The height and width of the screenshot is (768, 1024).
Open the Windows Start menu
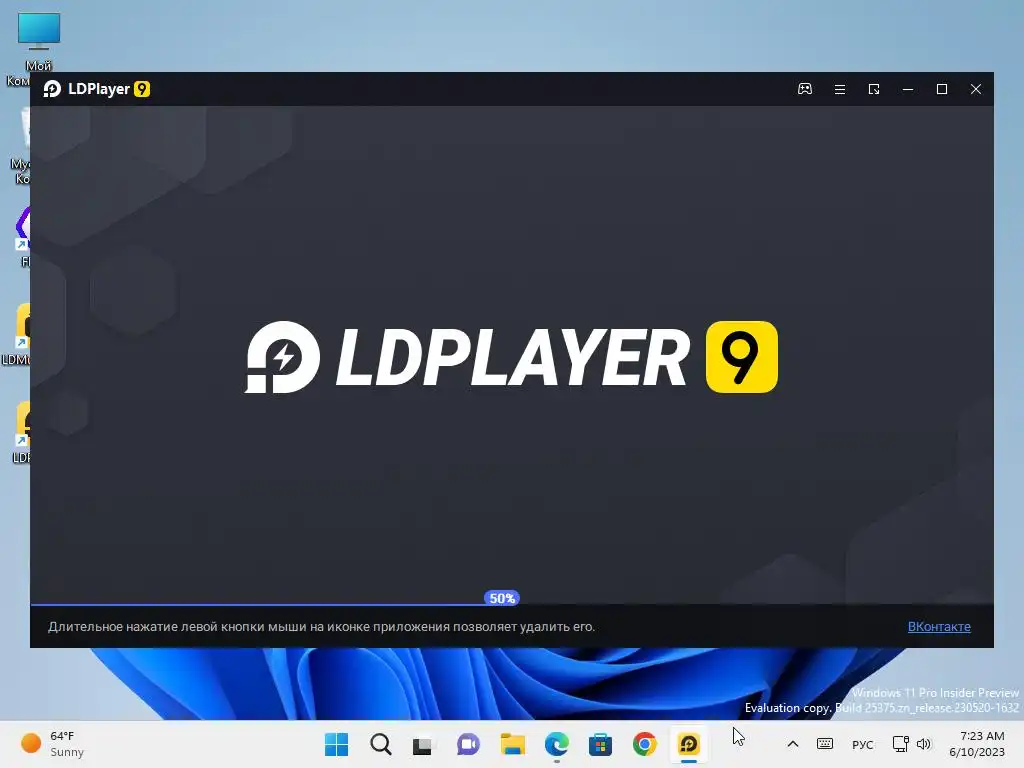pyautogui.click(x=336, y=744)
